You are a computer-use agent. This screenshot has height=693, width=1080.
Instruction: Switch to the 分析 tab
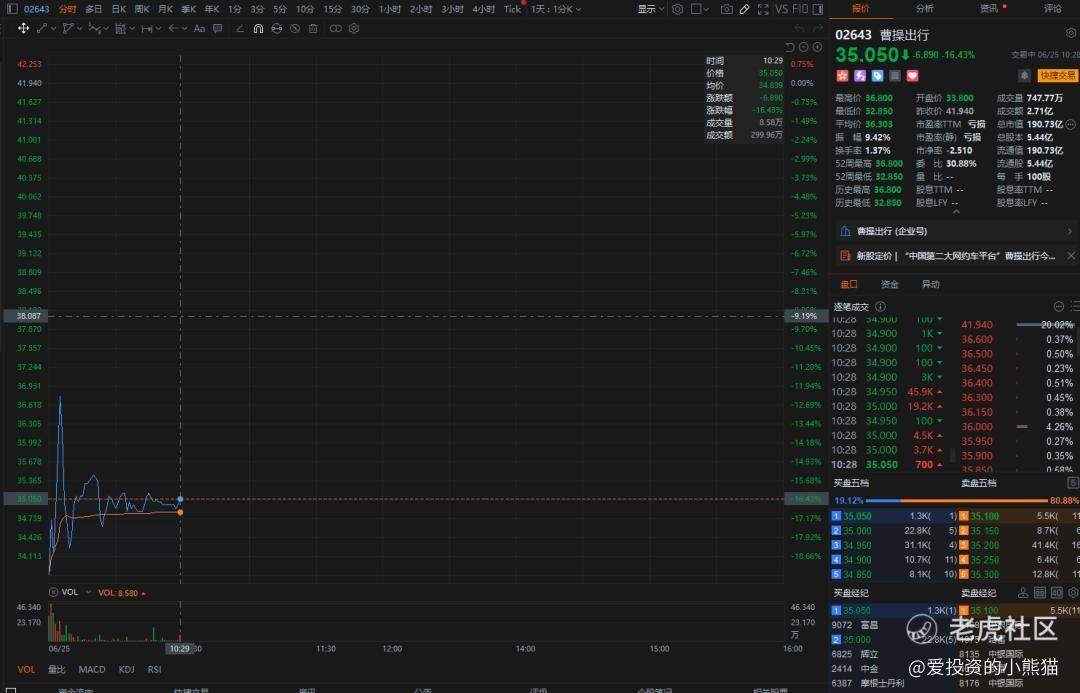point(925,8)
